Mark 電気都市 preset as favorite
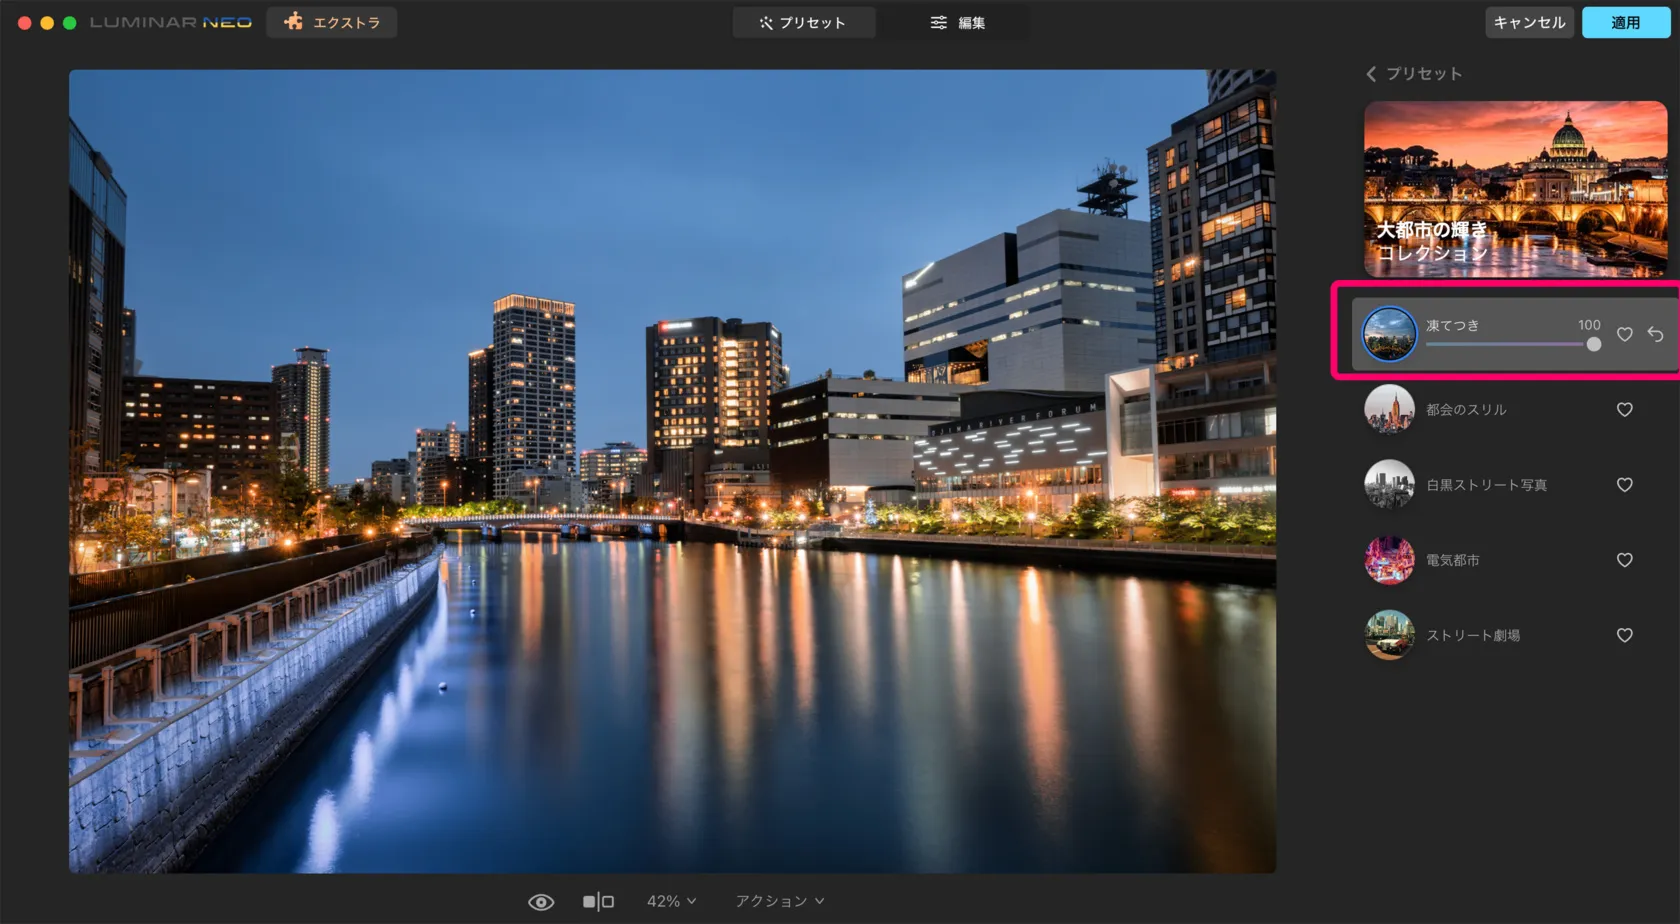 tap(1625, 560)
